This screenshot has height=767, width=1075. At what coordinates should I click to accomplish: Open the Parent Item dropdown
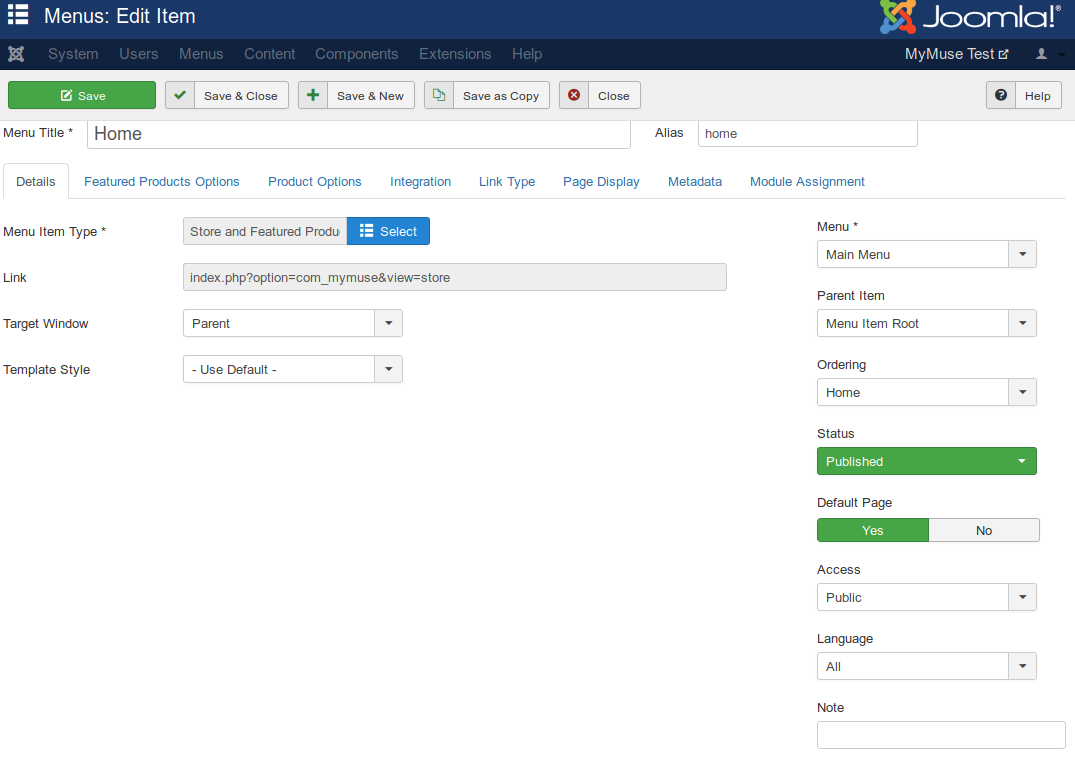point(926,324)
